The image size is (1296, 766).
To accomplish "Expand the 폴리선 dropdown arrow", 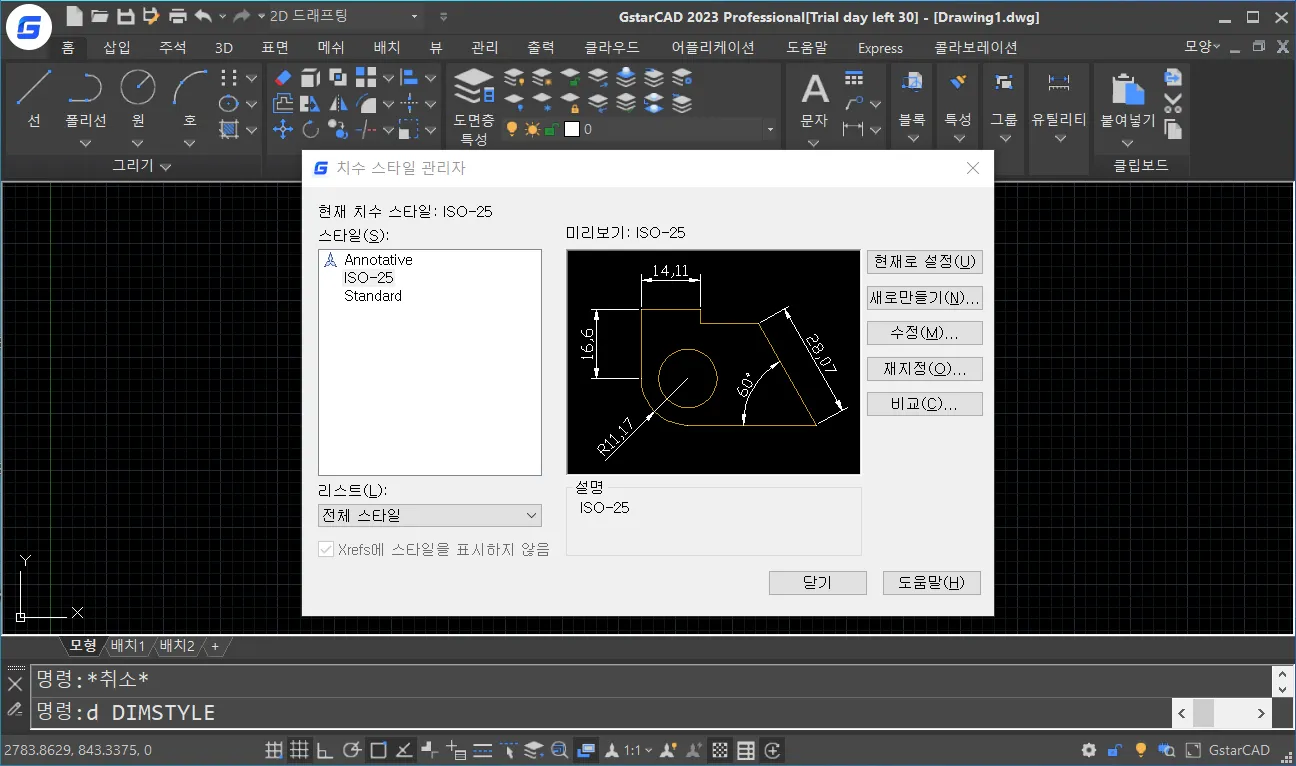I will click(x=86, y=142).
